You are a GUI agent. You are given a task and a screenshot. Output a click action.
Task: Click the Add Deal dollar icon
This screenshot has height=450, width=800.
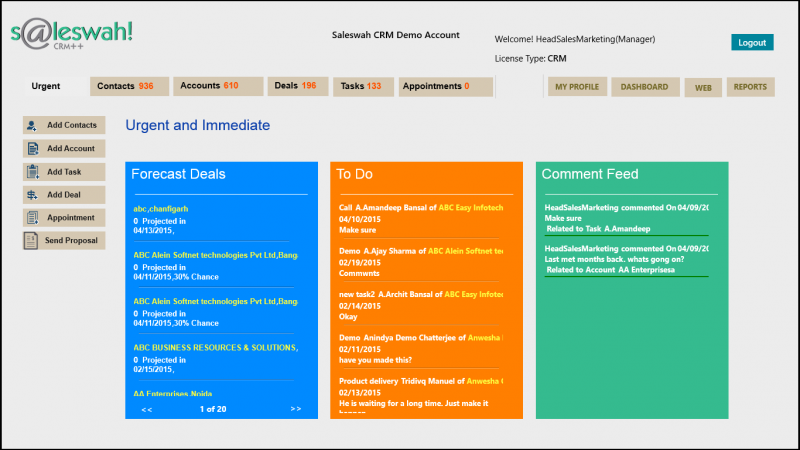[32, 195]
